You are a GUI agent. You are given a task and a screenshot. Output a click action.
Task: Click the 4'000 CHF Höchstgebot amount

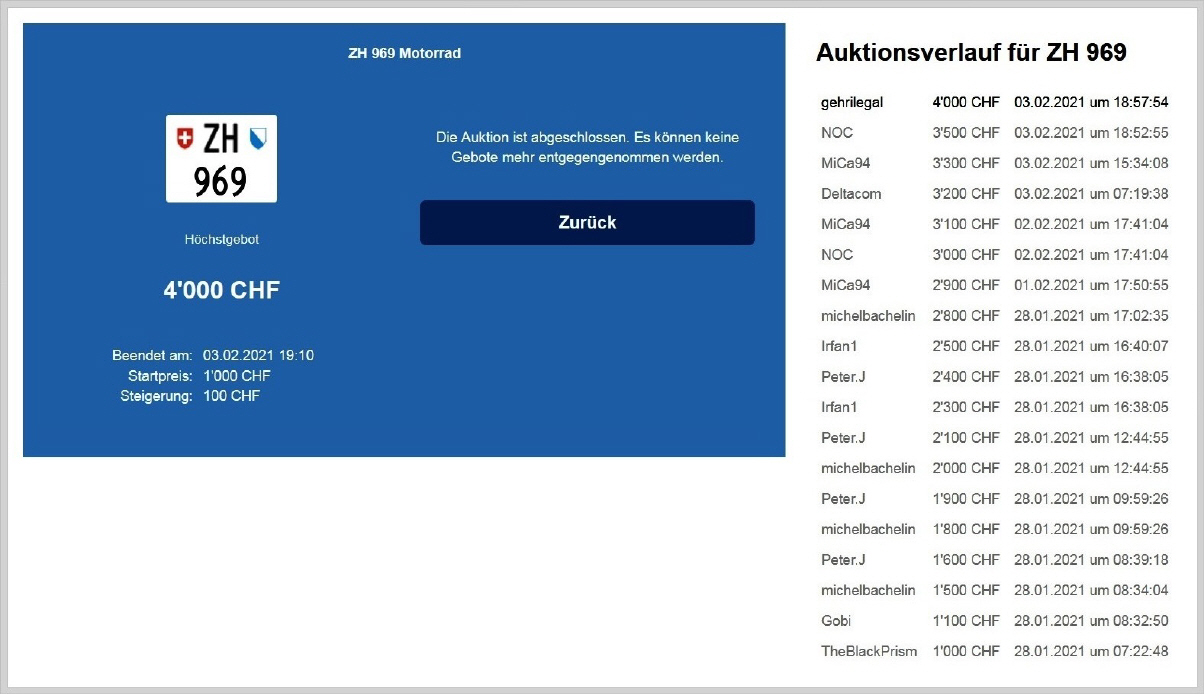pos(222,291)
